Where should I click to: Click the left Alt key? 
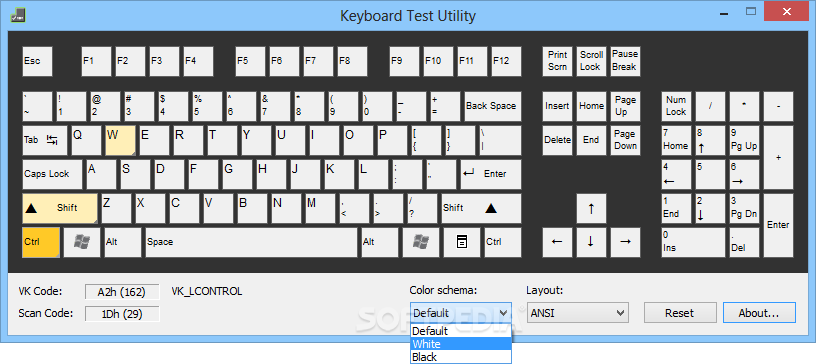click(123, 242)
